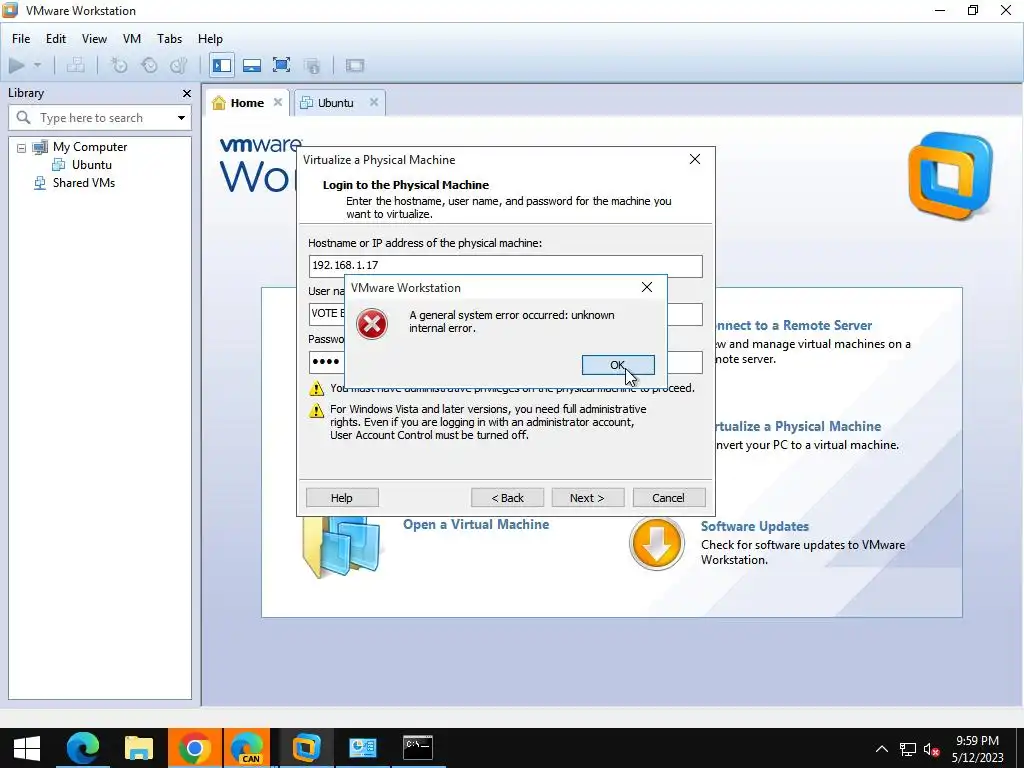The height and width of the screenshot is (768, 1024).
Task: Click the console view toolbar icon
Action: point(355,65)
